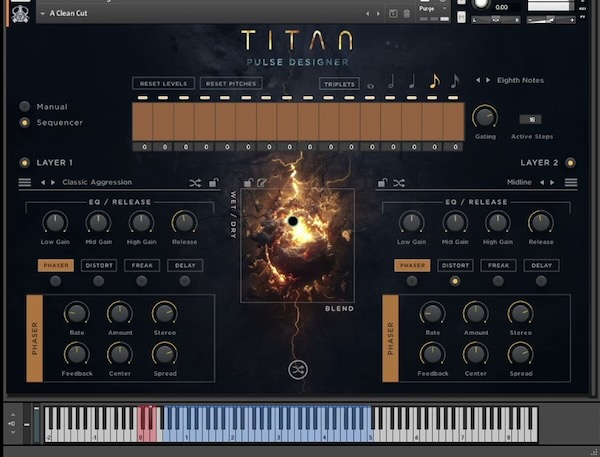Click Layer 1 Phaser Rate knob
Image resolution: width=600 pixels, height=457 pixels.
pyautogui.click(x=77, y=313)
